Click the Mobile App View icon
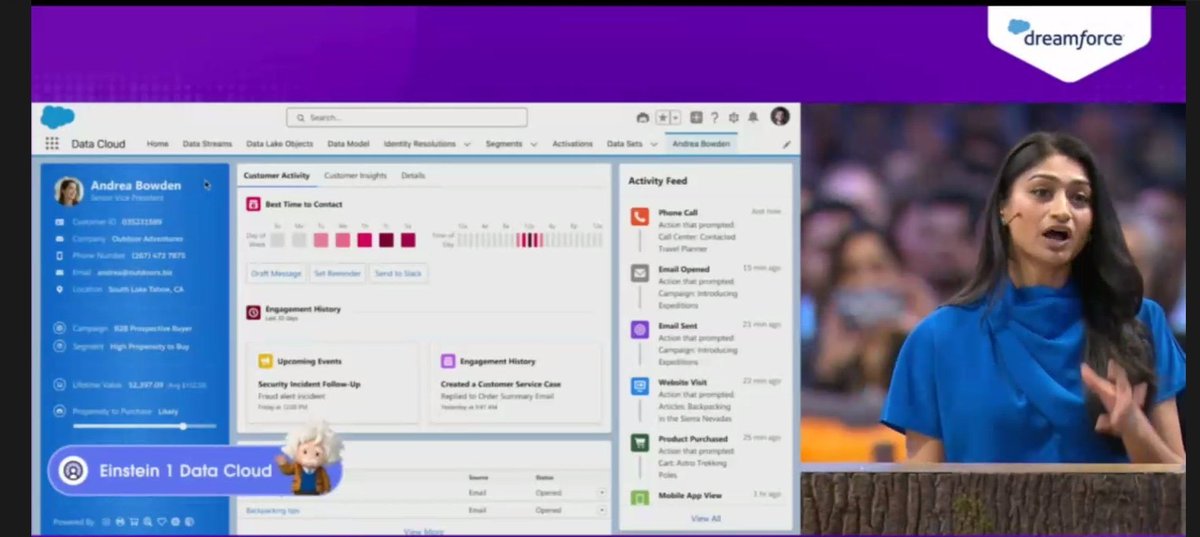 [640, 497]
